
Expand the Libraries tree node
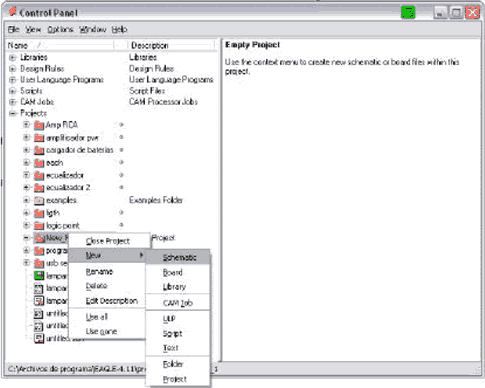[x=13, y=58]
